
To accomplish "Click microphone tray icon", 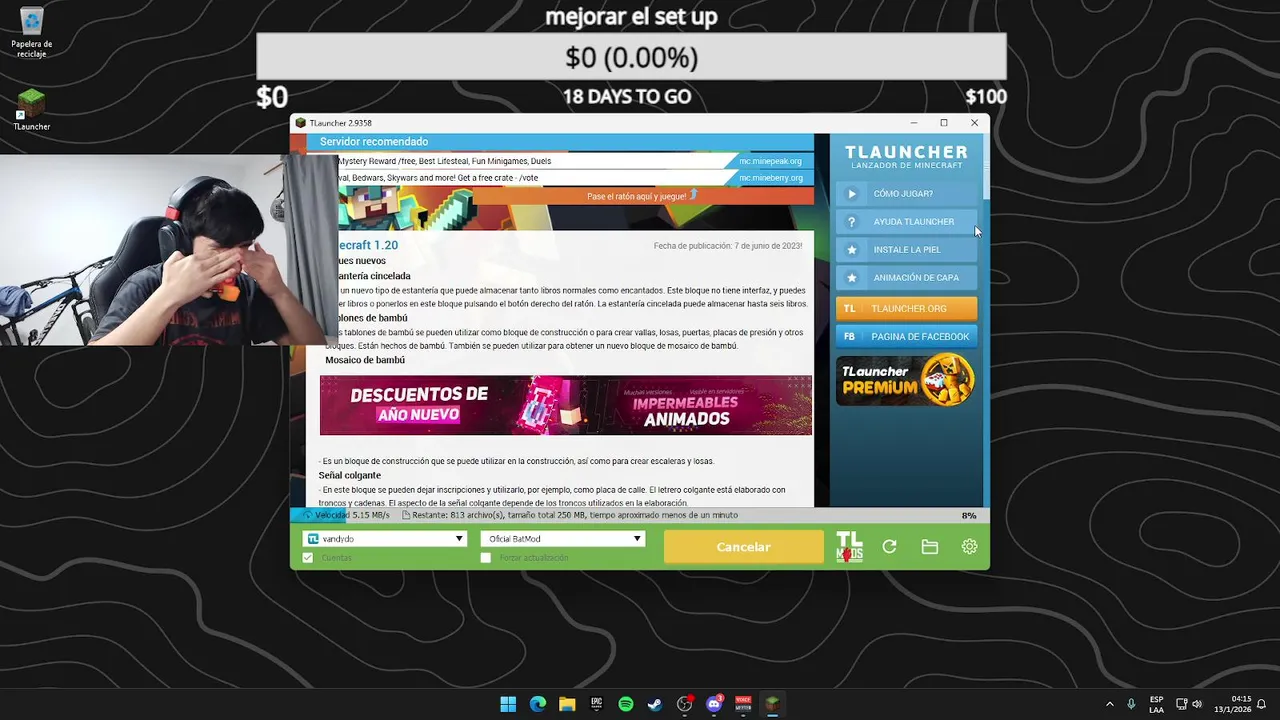I will pos(1131,704).
